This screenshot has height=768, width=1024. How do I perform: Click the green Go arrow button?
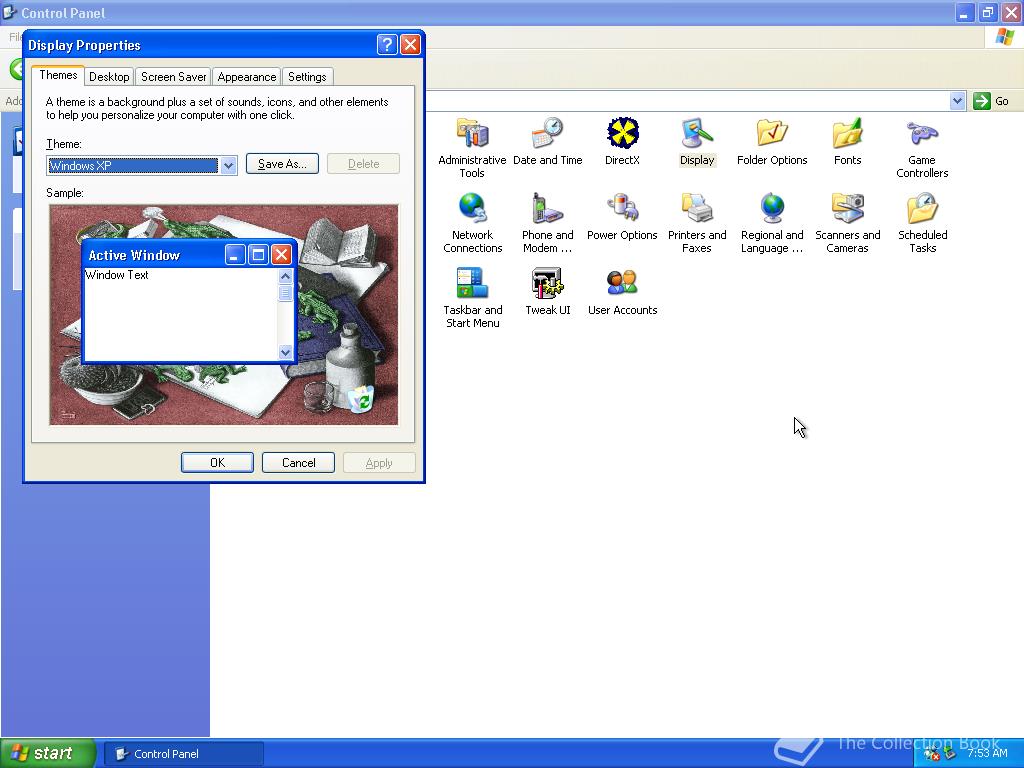tap(981, 101)
